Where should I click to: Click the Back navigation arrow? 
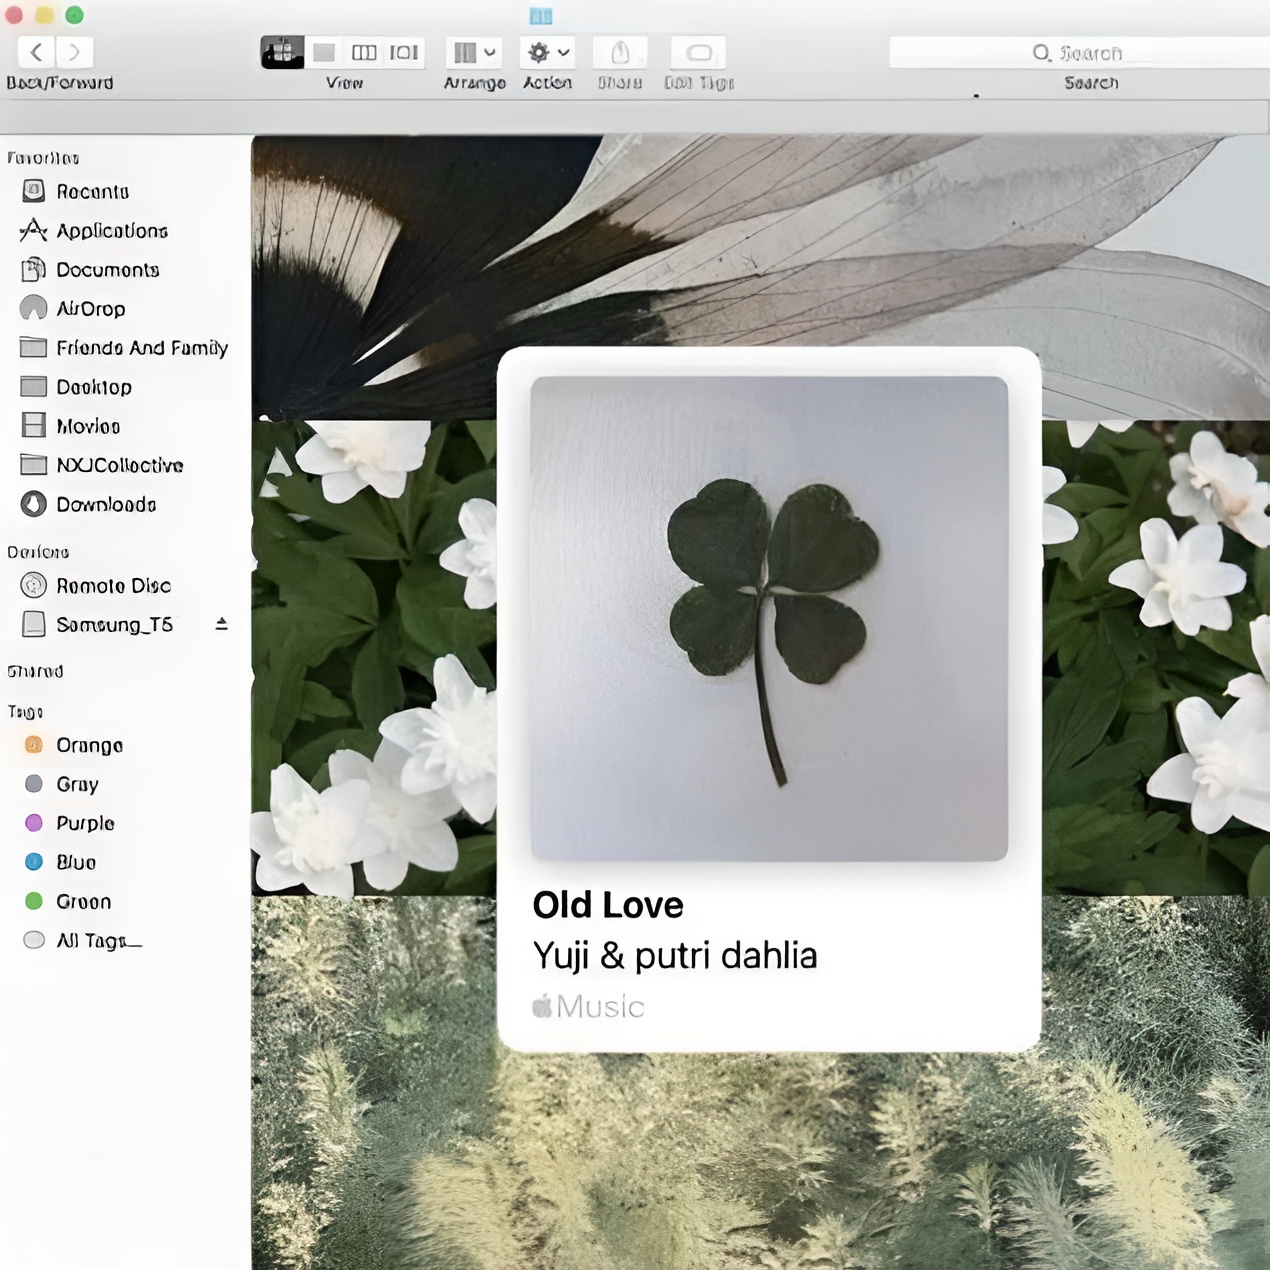pyautogui.click(x=36, y=52)
